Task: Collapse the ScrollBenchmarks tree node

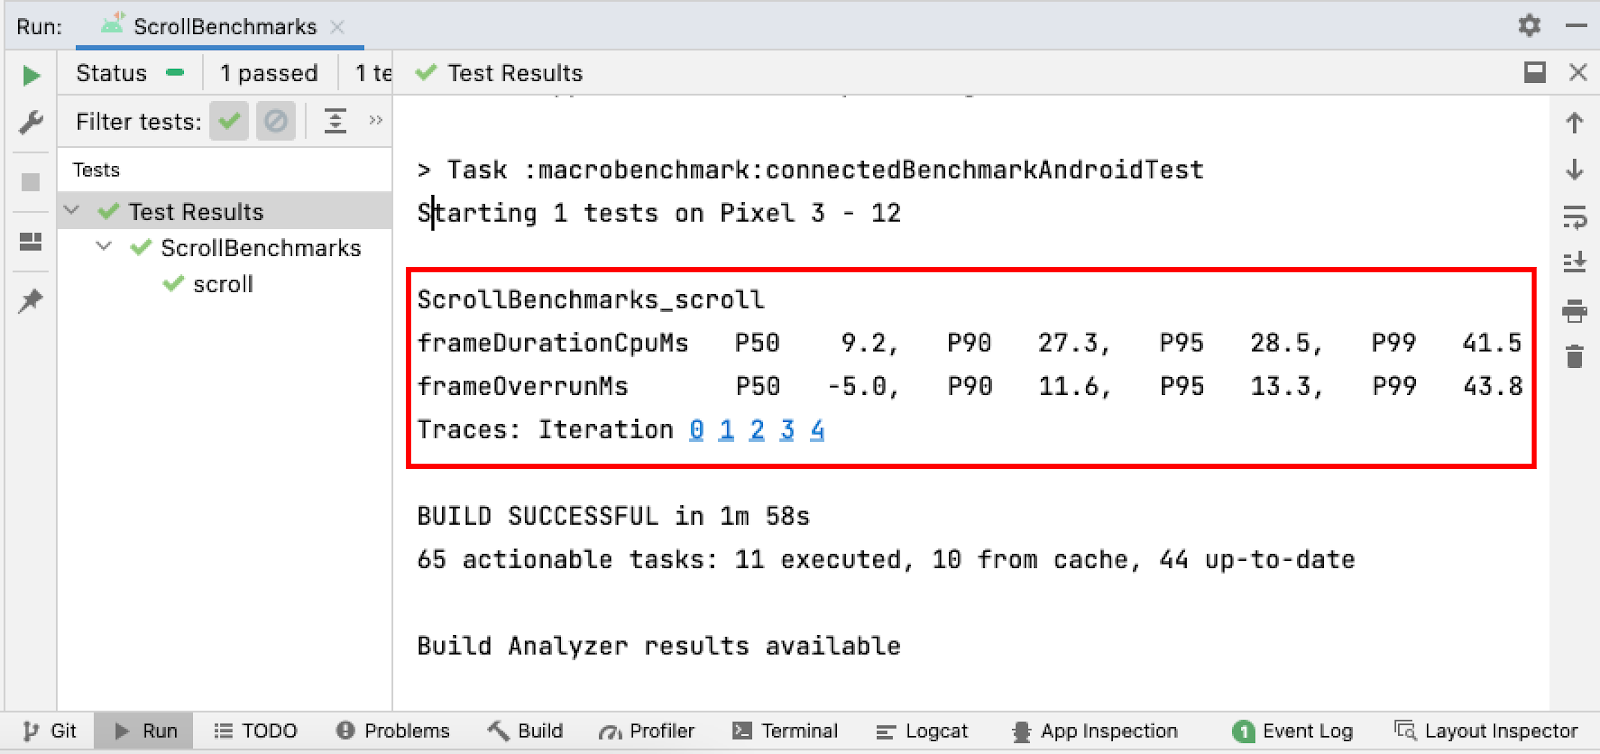Action: click(103, 247)
